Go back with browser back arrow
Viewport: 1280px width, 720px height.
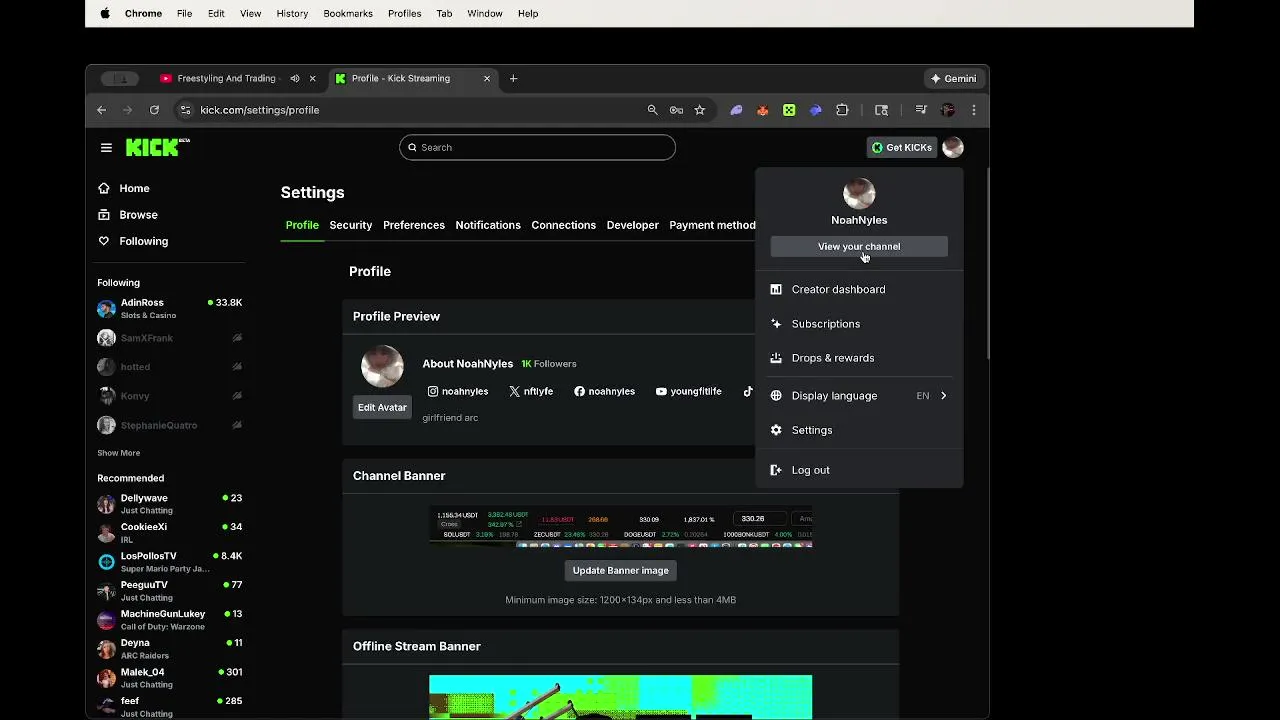click(x=101, y=110)
